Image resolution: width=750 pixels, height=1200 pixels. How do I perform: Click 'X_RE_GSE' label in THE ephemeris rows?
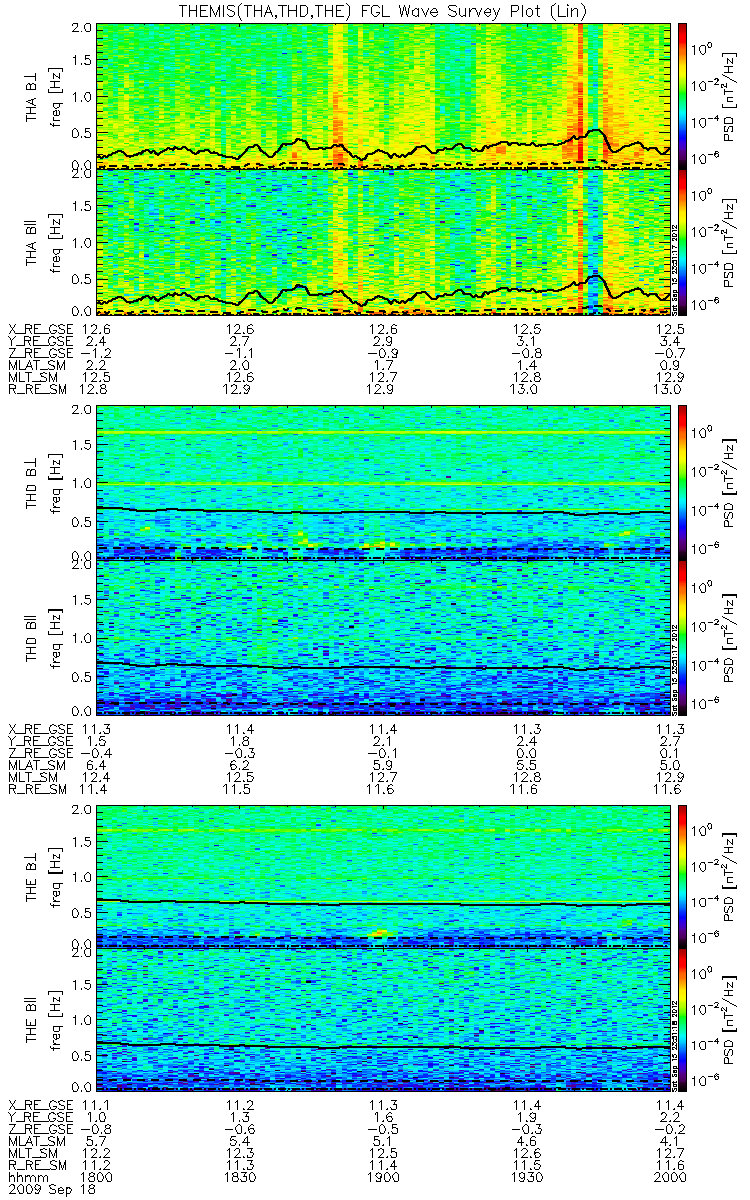(41, 1104)
